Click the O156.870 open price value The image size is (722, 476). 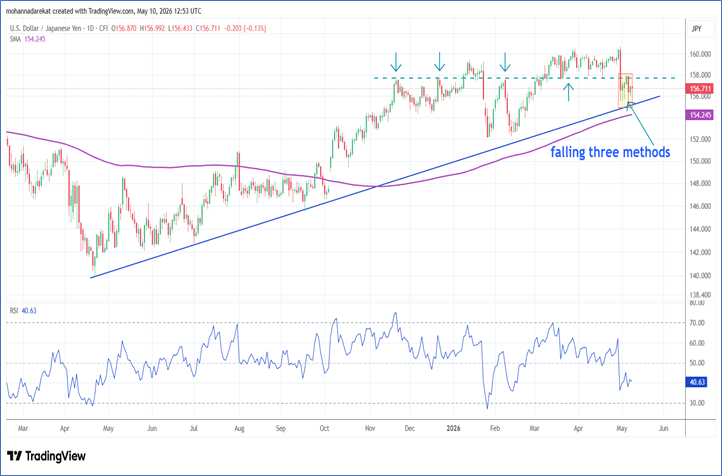[x=123, y=29]
